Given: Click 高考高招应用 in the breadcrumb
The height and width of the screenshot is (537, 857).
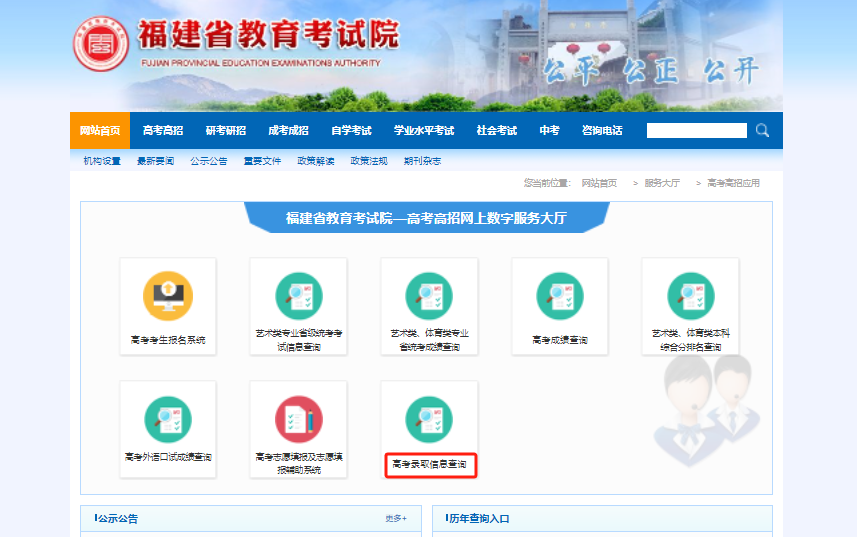Looking at the screenshot, I should (x=733, y=183).
